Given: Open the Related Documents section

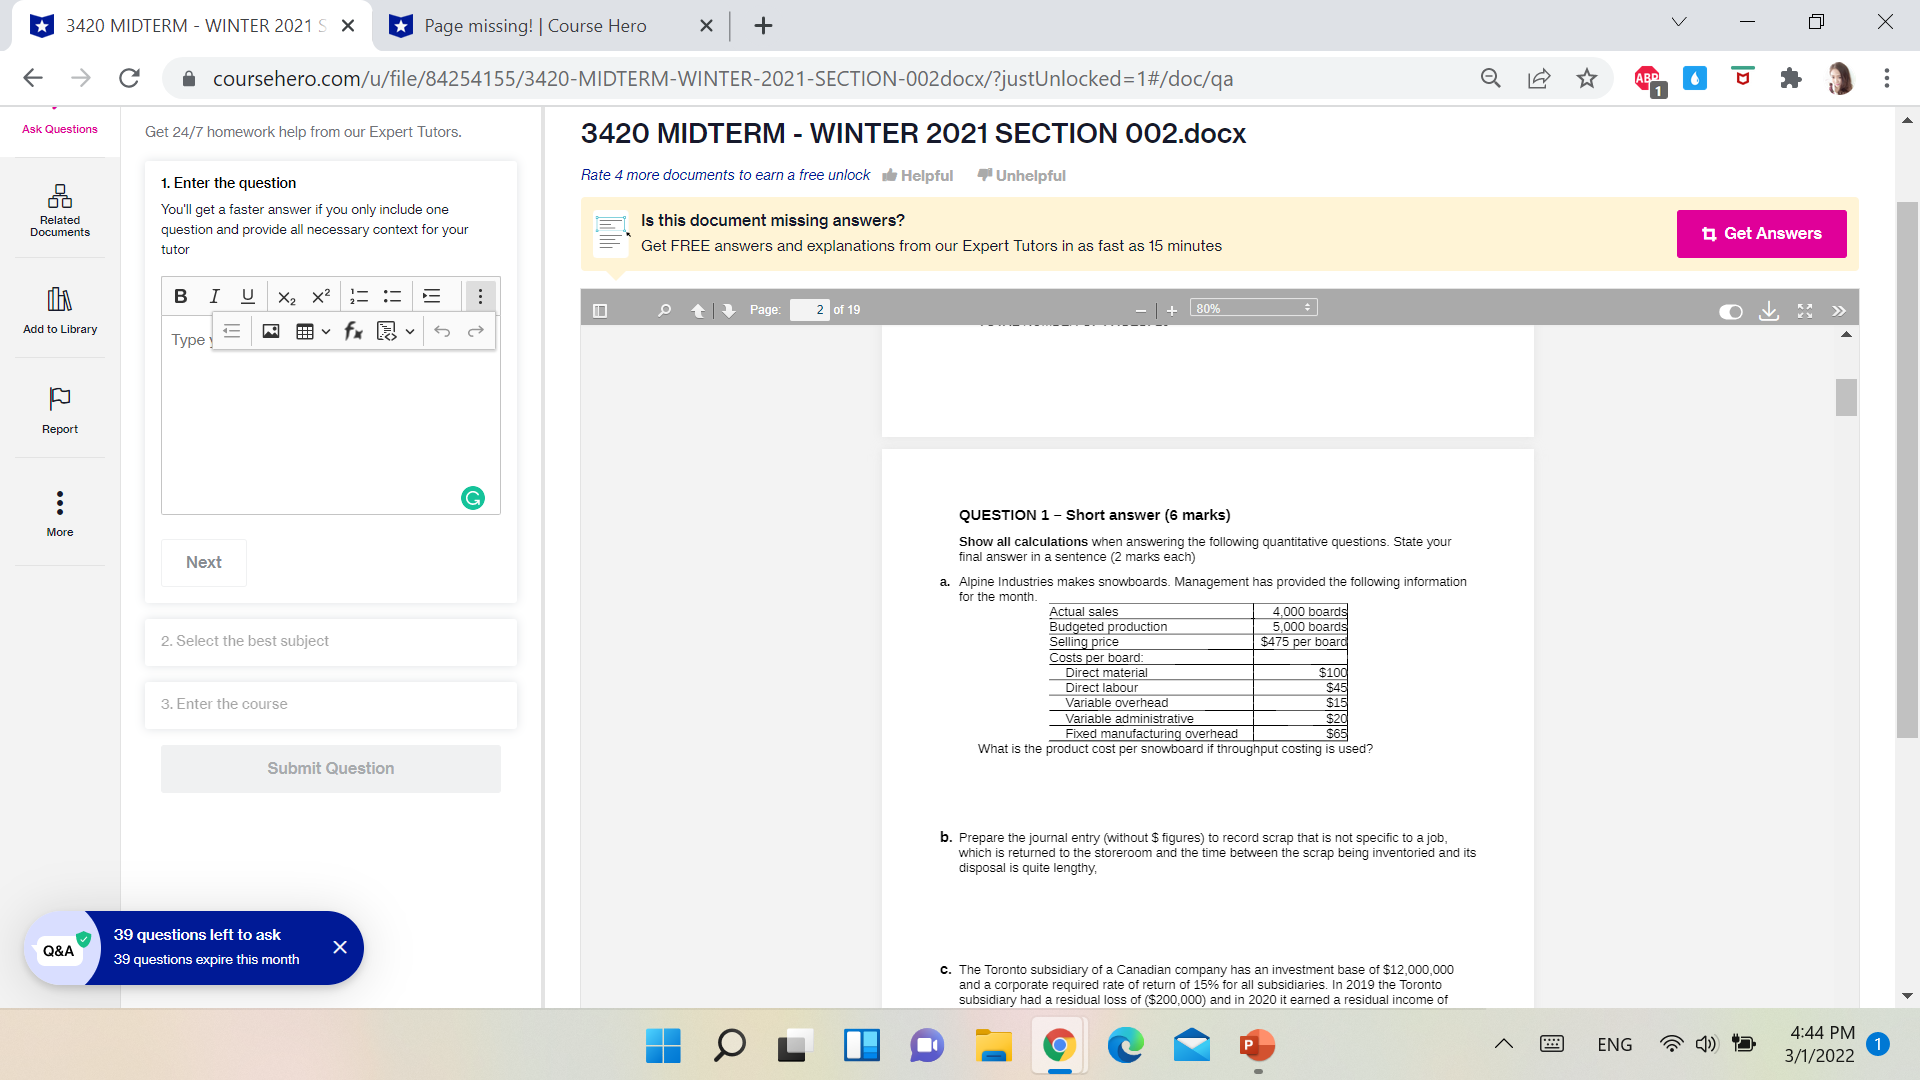Looking at the screenshot, I should point(59,210).
